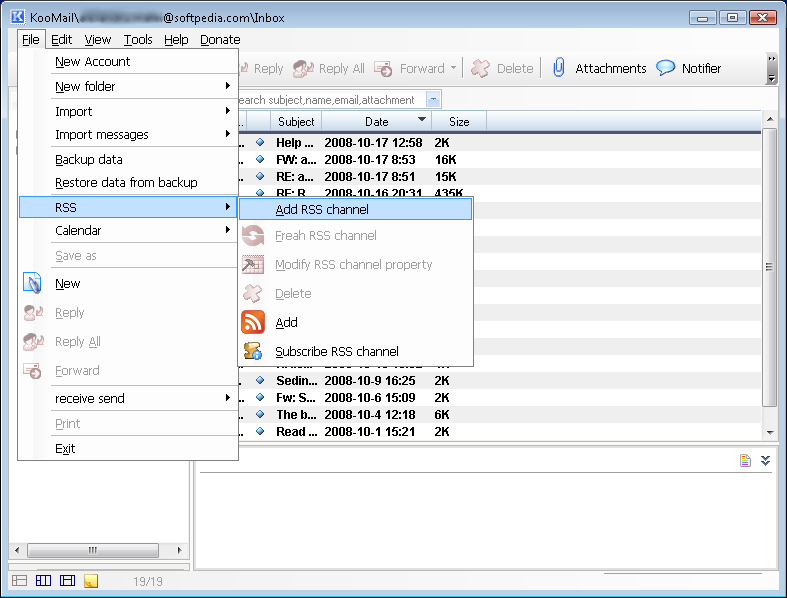Select the RE: a... message at 8:51
The image size is (787, 598).
click(x=499, y=176)
